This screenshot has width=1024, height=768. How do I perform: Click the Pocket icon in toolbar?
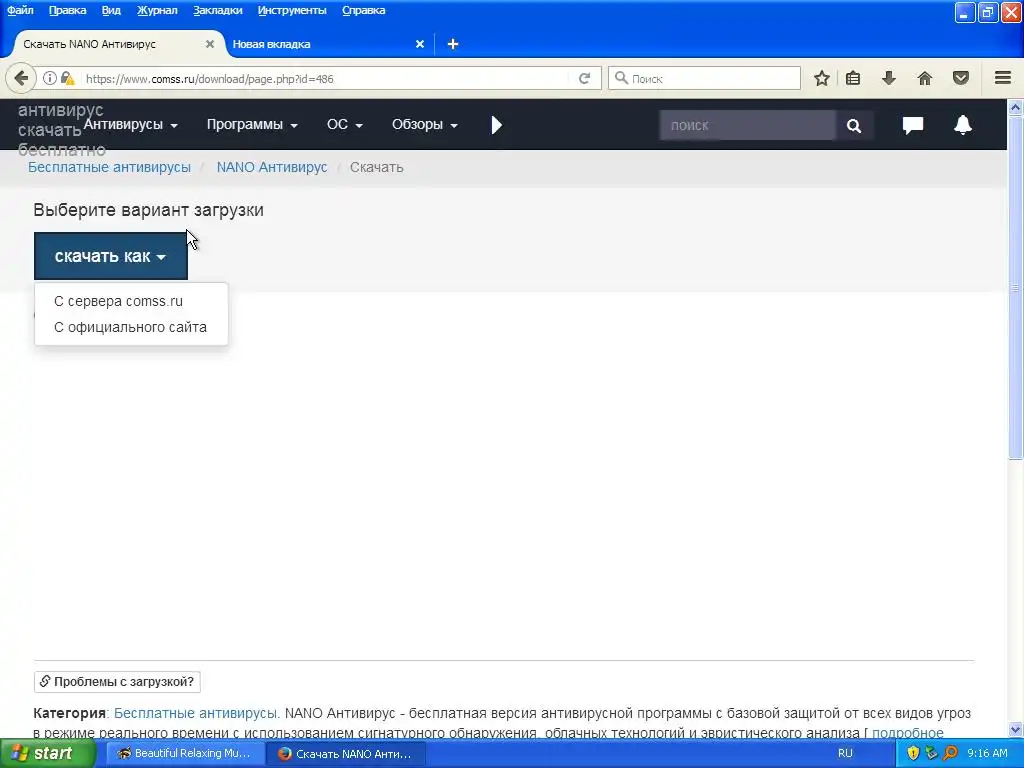point(961,78)
